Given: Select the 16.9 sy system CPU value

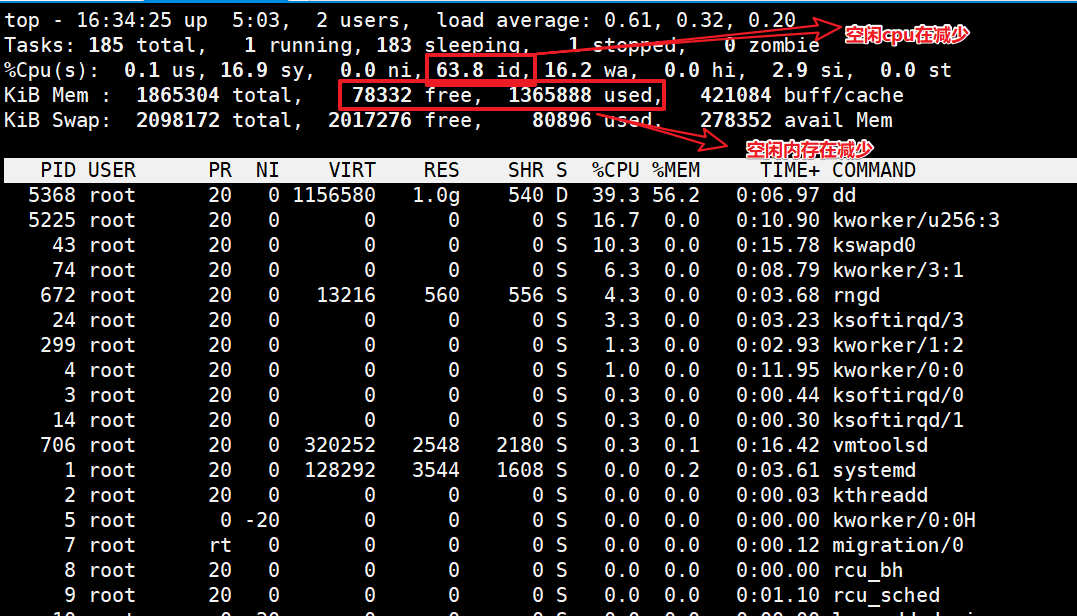Looking at the screenshot, I should pos(267,71).
